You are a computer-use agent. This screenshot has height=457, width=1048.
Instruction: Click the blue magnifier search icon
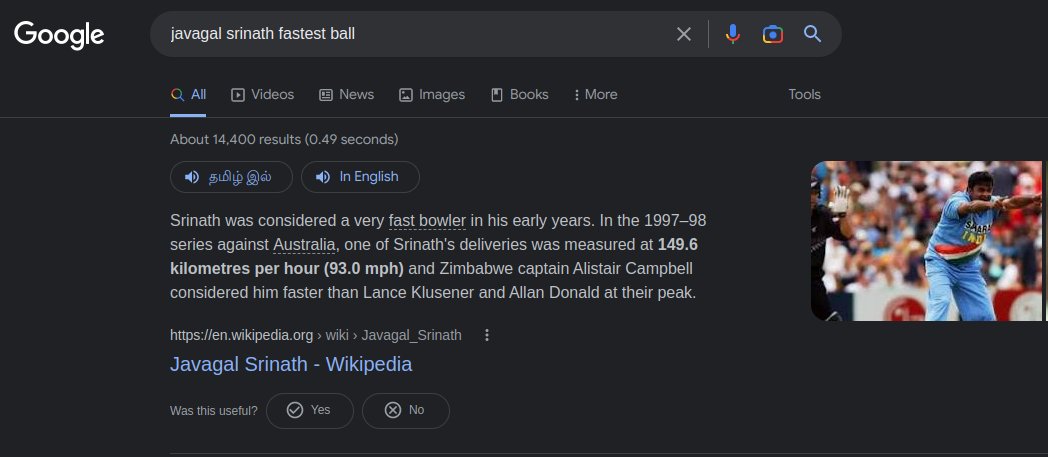tap(812, 34)
